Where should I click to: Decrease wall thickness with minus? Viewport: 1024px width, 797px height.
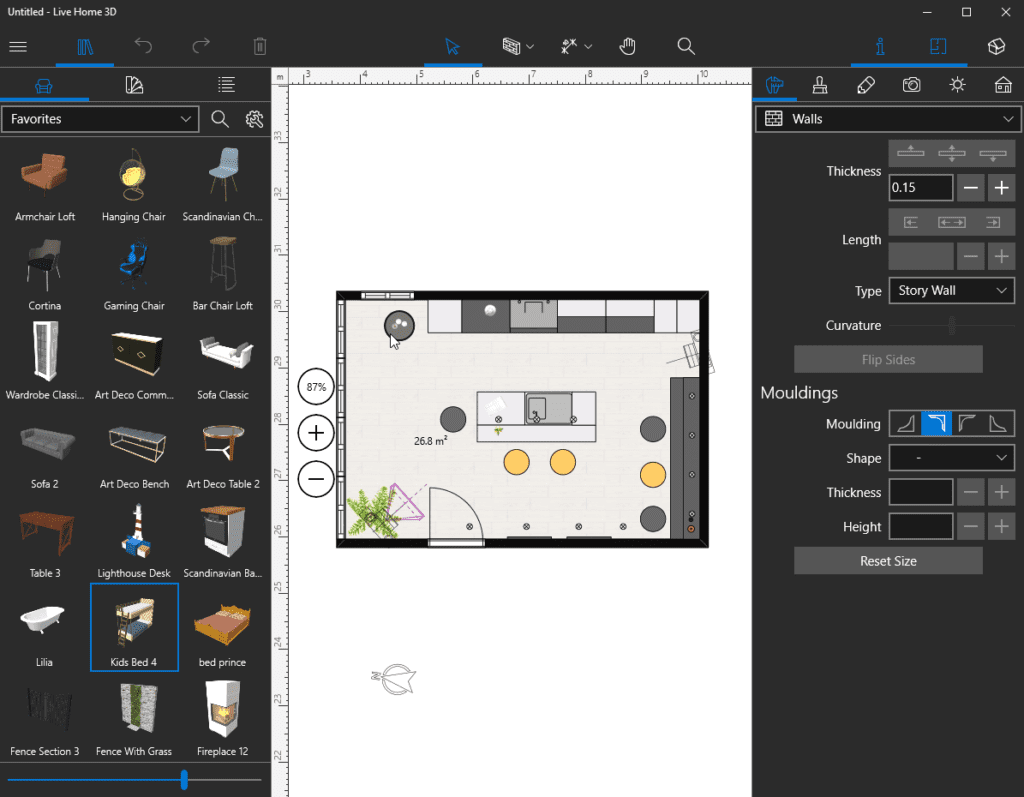[970, 188]
